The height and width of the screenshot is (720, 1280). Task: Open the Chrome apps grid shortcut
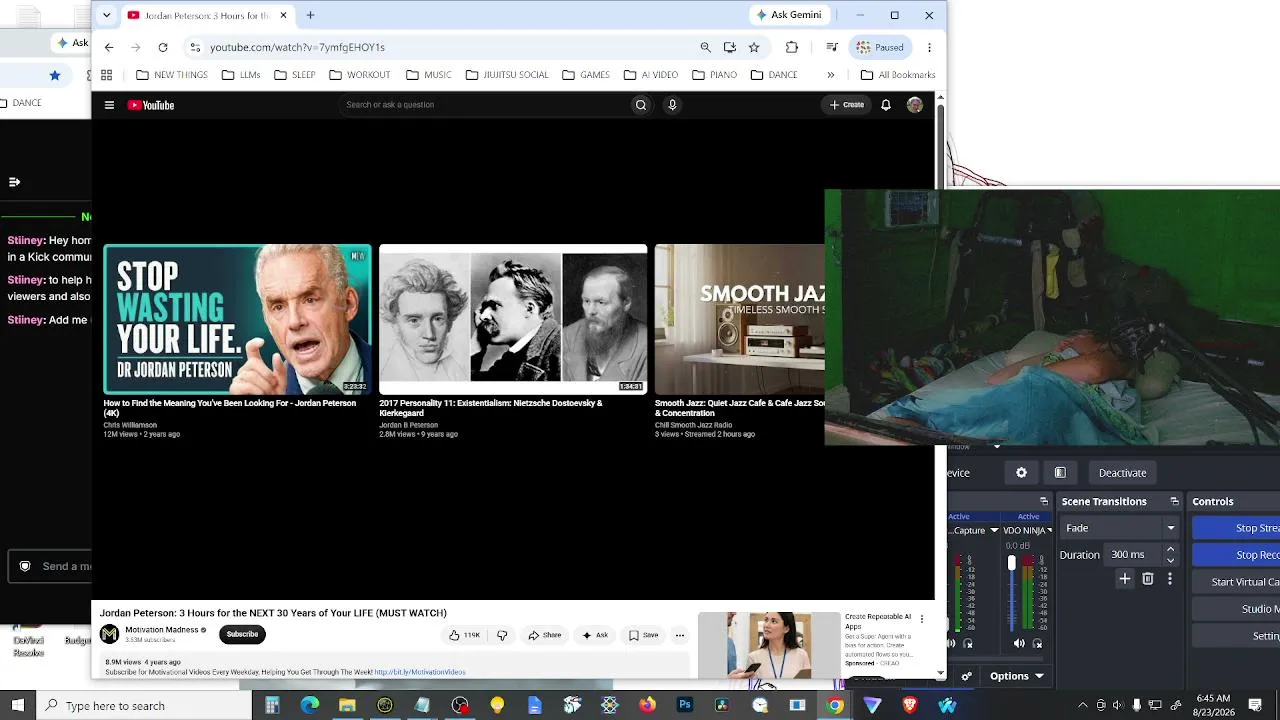click(x=106, y=75)
